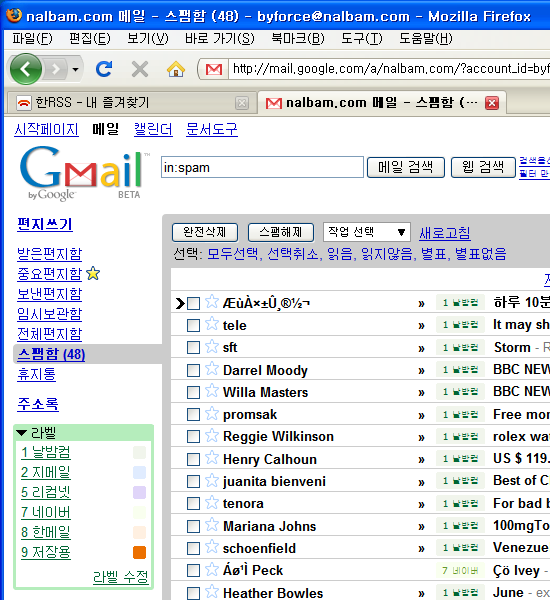Viewport: 550px width, 600px height.
Task: Click the Firefox forward arrow button
Action: click(56, 69)
